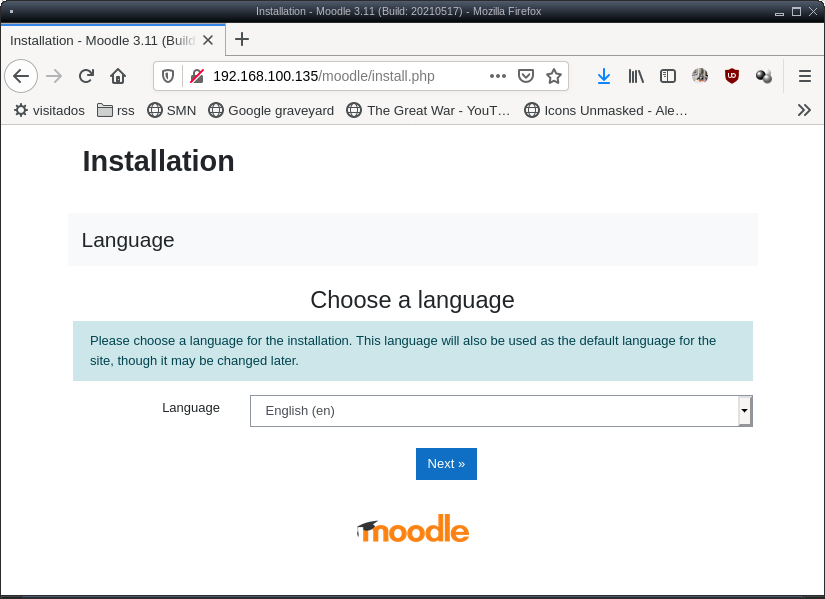Open the rss bookmarks folder
Viewport: 825px width, 599px height.
116,111
